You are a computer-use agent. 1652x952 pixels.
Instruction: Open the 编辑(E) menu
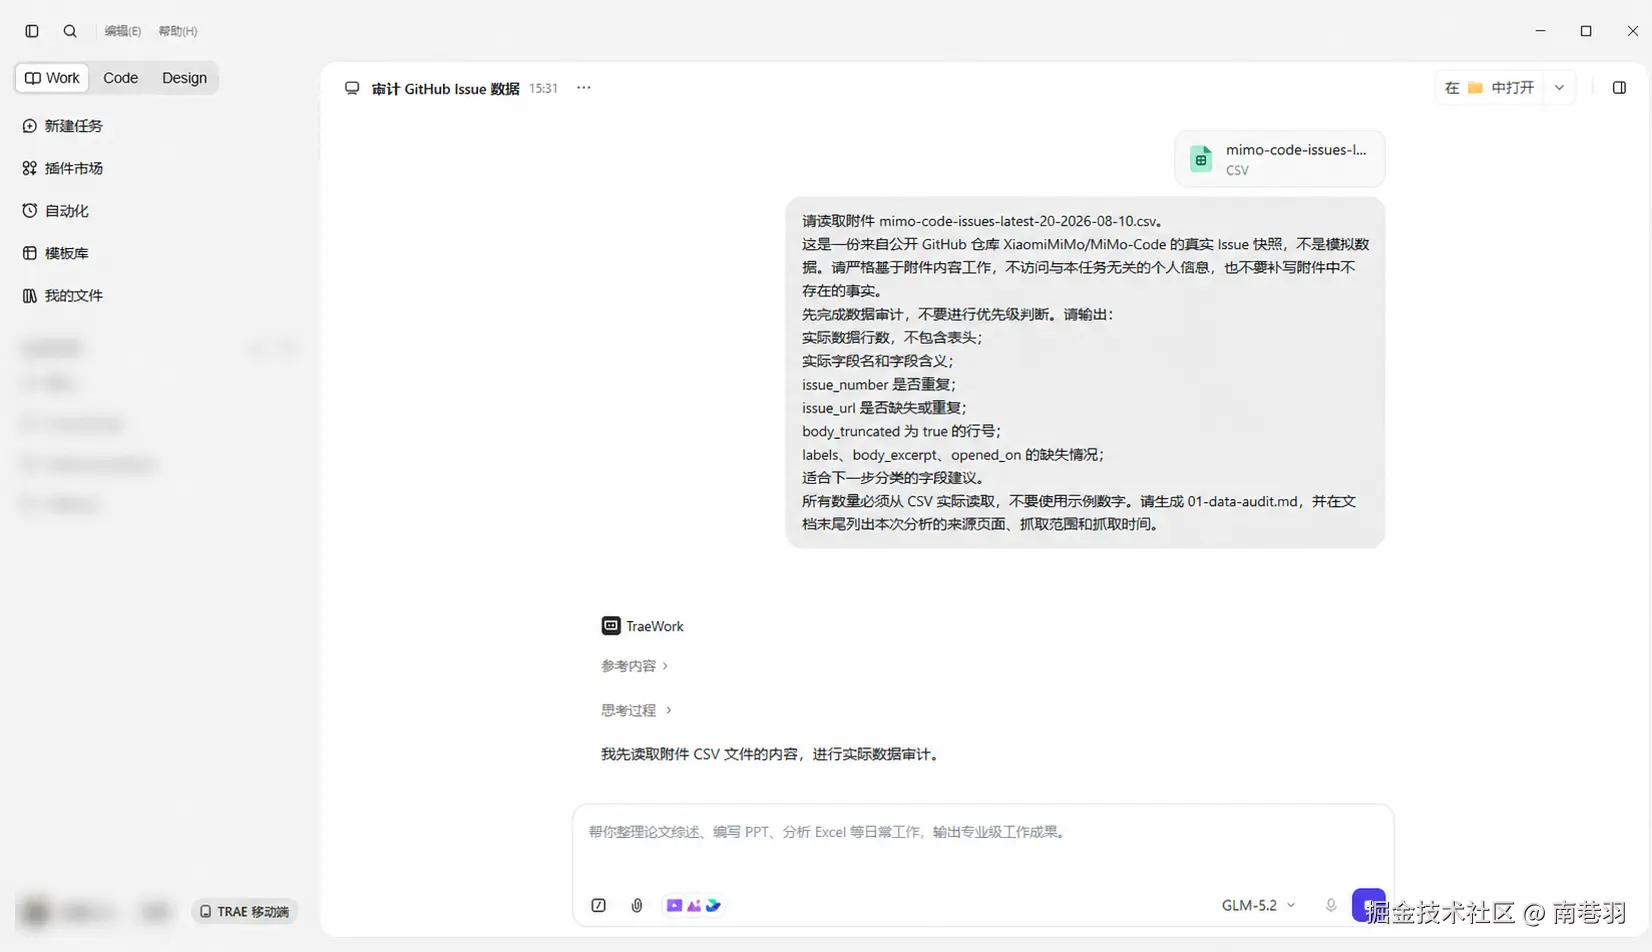(123, 31)
